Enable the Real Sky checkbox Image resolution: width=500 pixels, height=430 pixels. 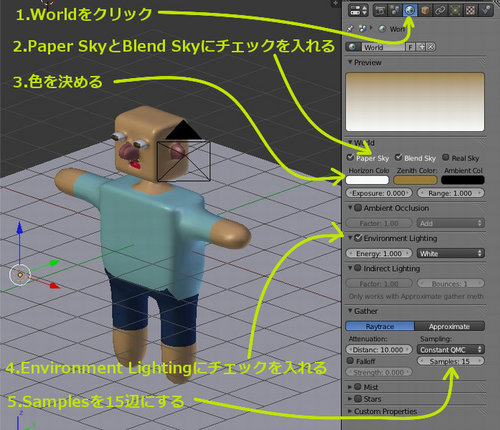click(446, 157)
